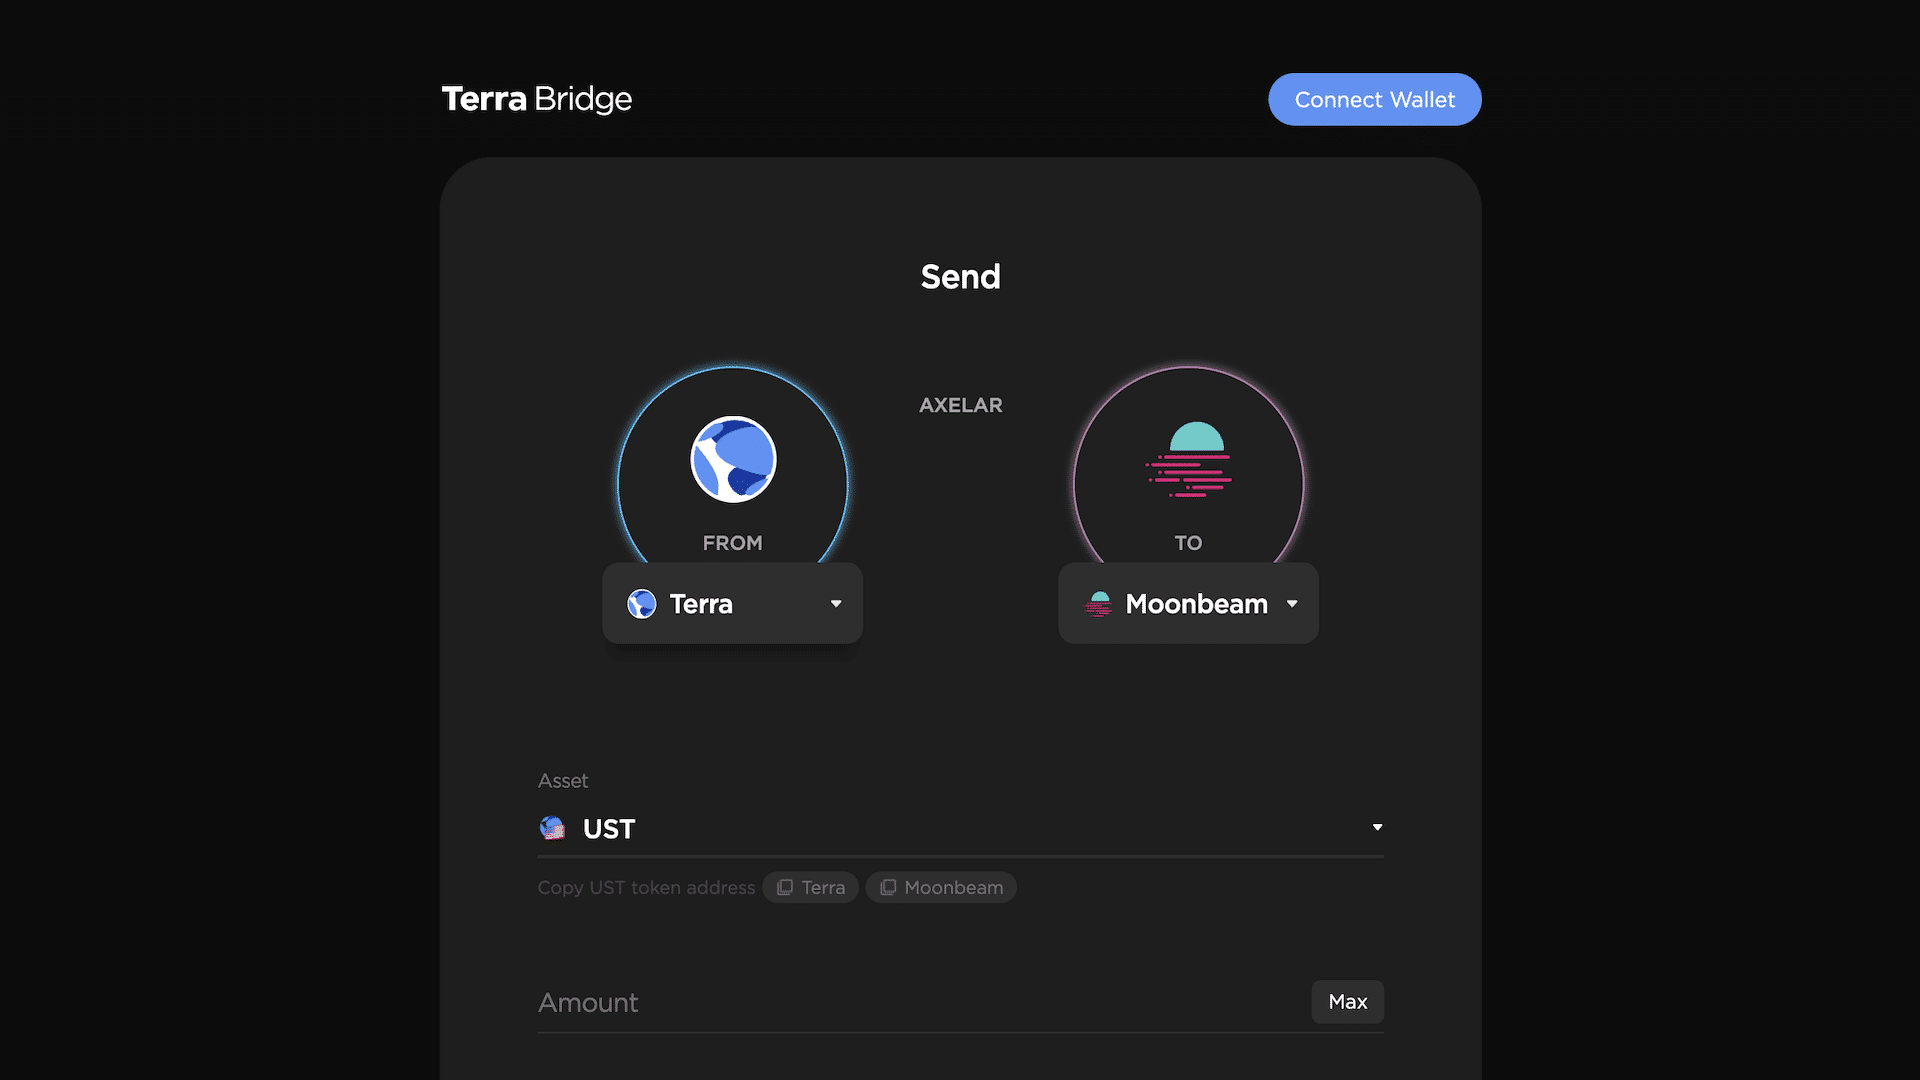Select the Terra source chain selector
1920x1080 pixels.
pos(733,603)
